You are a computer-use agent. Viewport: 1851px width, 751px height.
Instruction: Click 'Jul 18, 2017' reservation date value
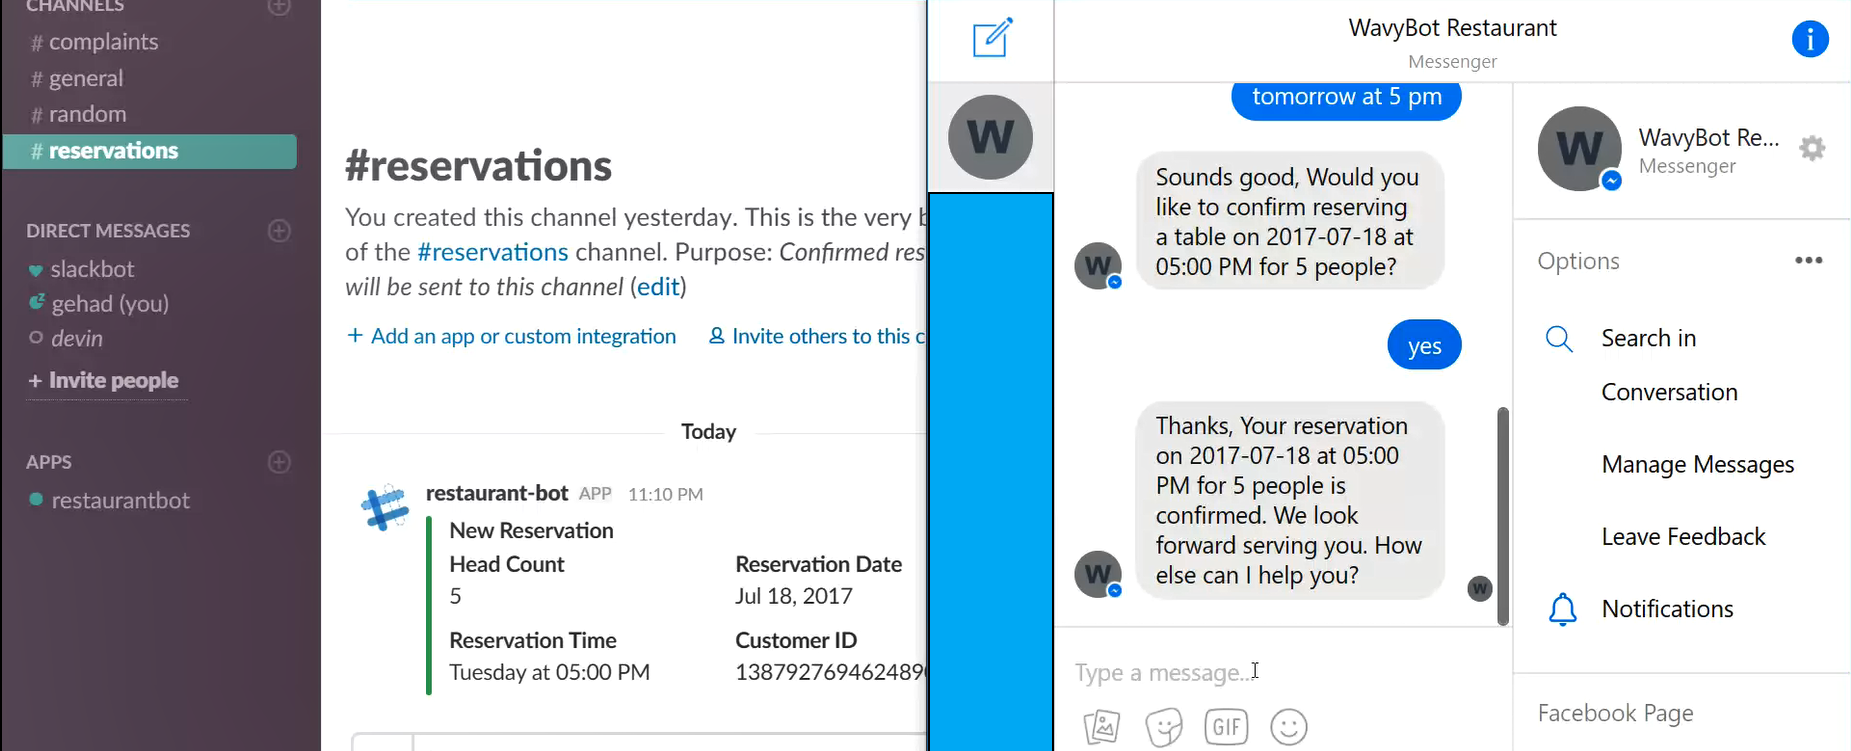[794, 597]
